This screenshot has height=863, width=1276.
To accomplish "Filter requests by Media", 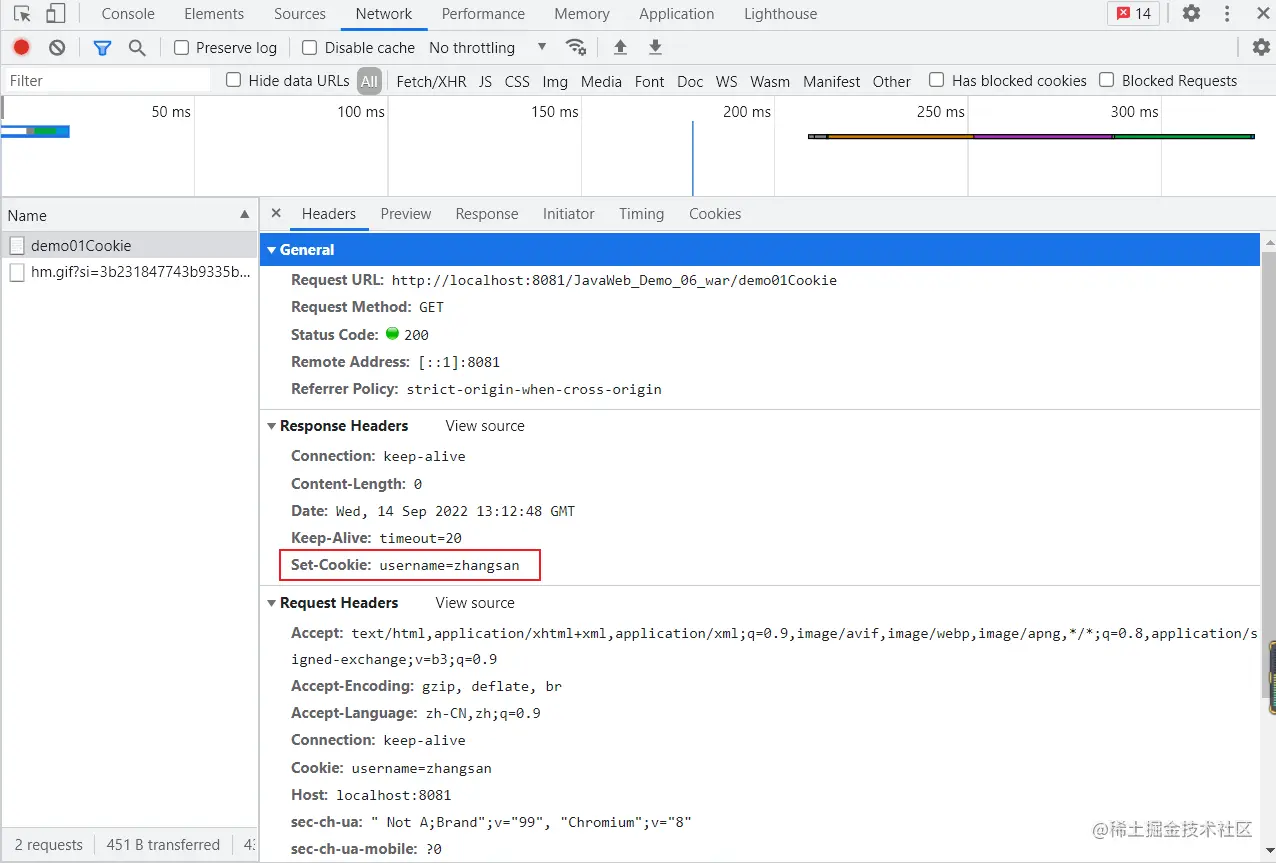I will 601,81.
